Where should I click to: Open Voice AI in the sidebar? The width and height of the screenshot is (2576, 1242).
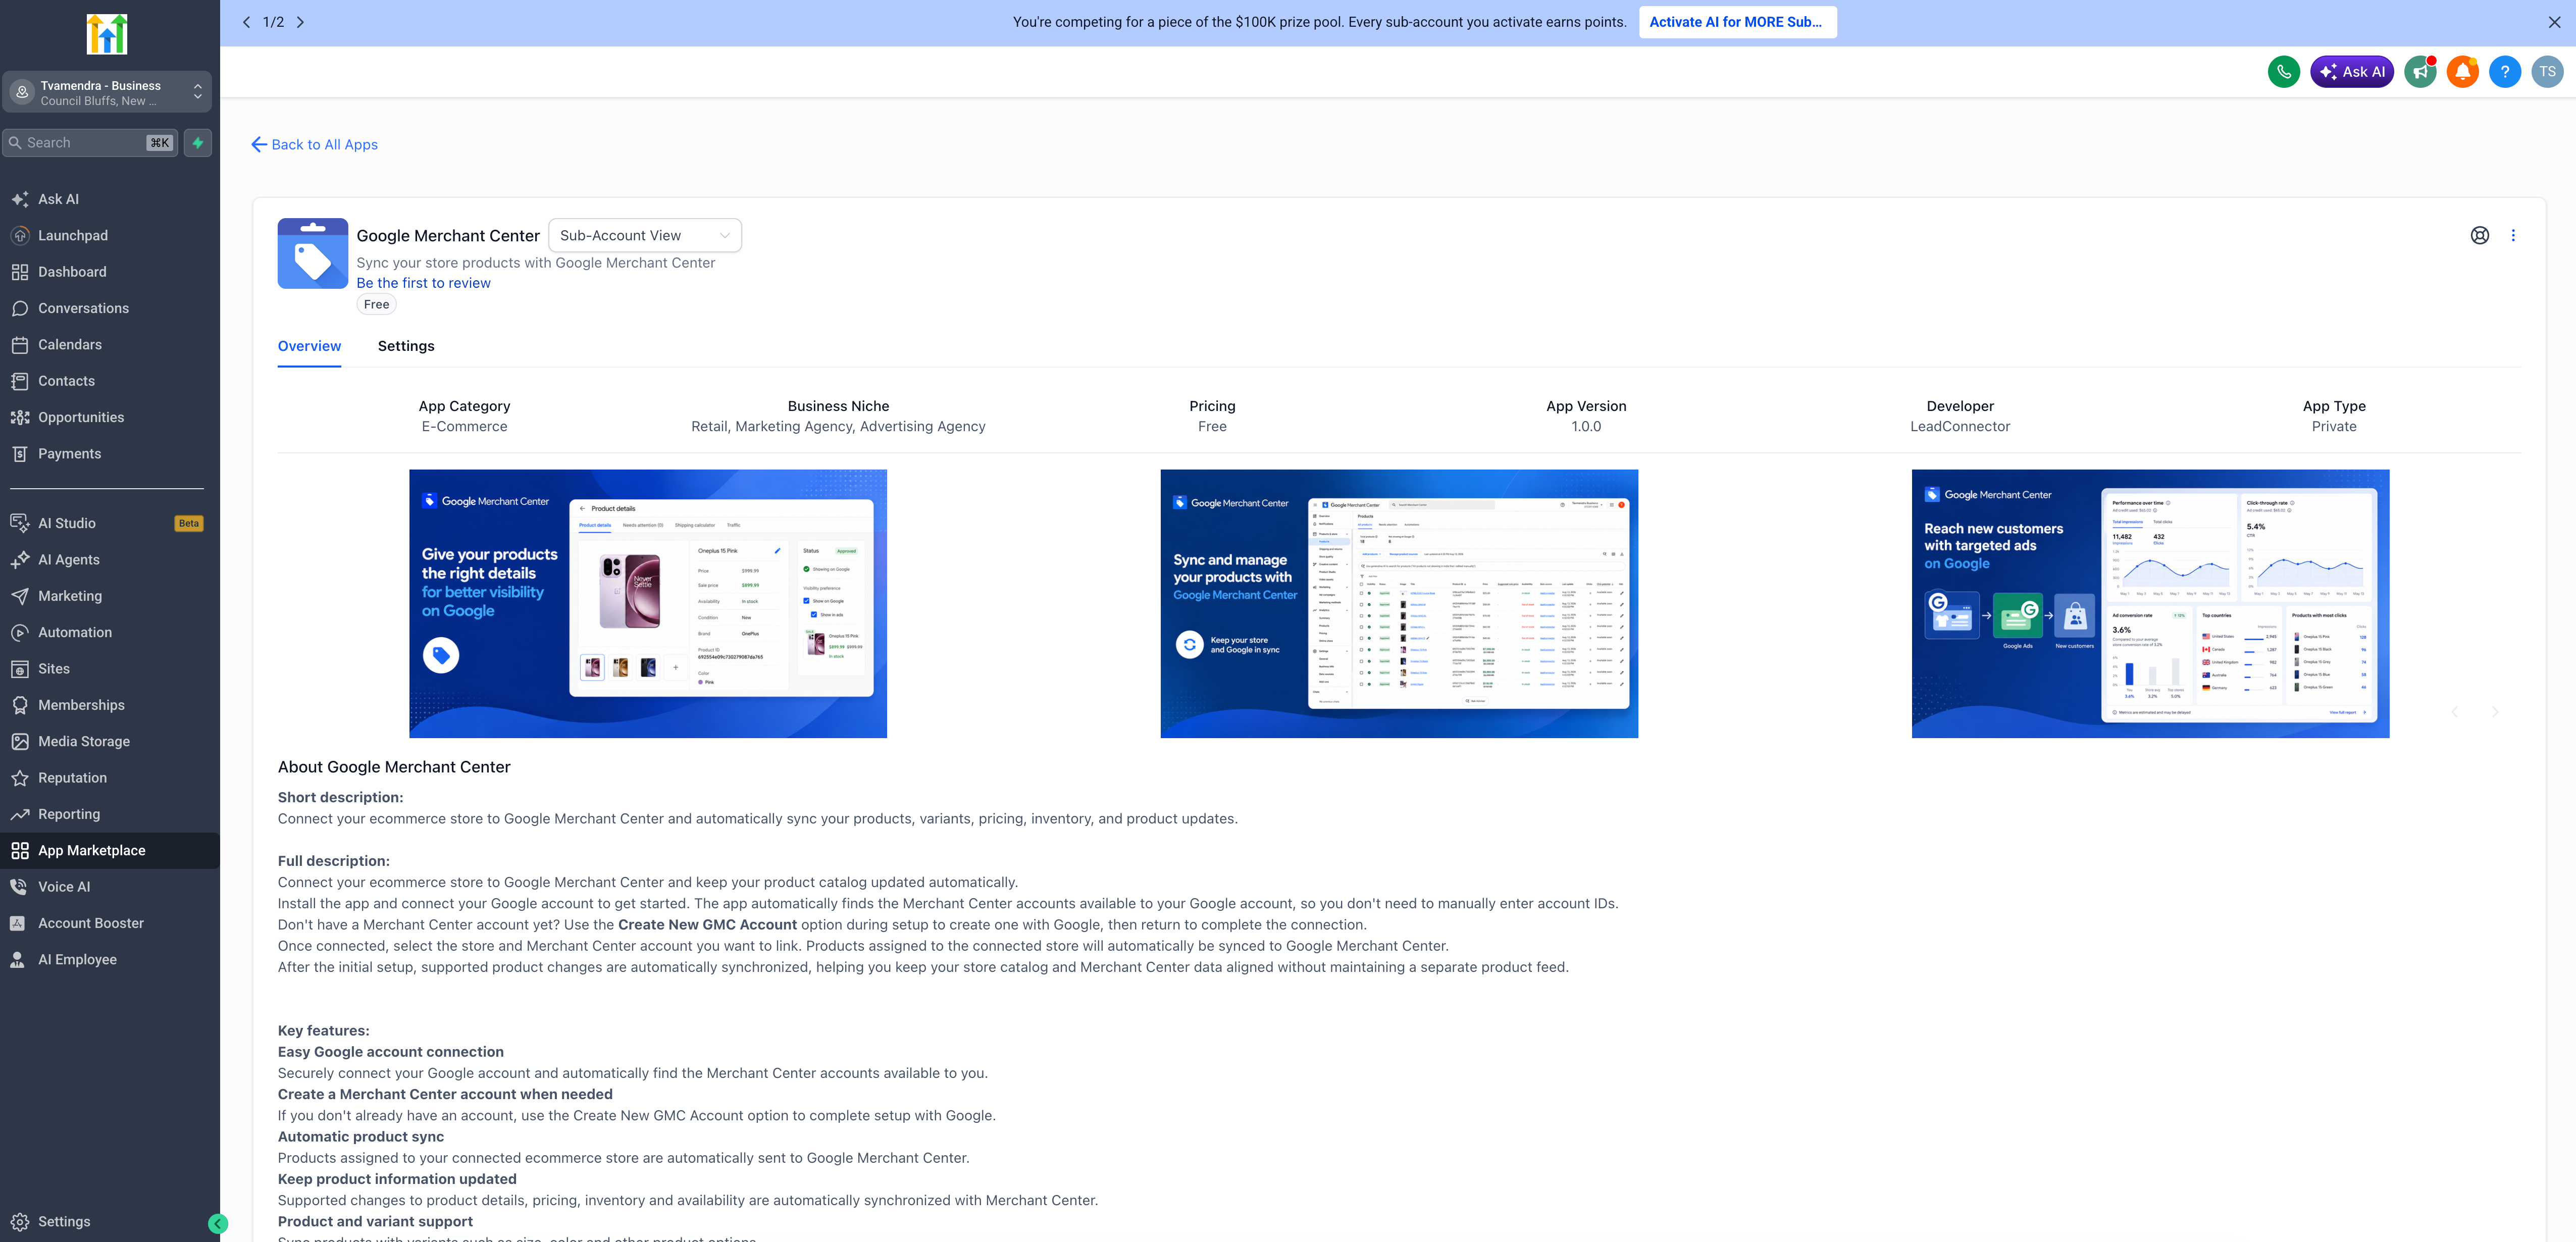point(110,887)
